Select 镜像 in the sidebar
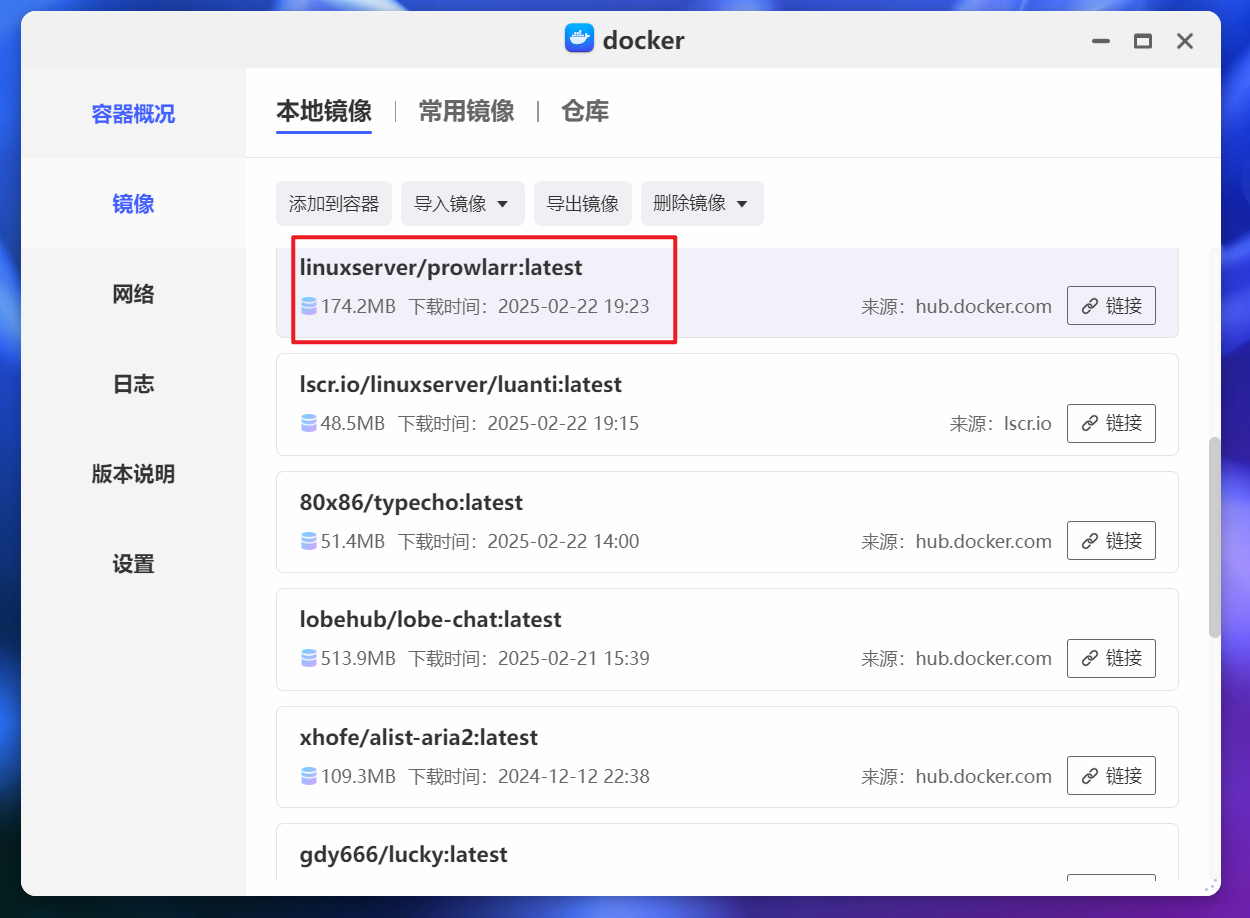 click(x=133, y=204)
